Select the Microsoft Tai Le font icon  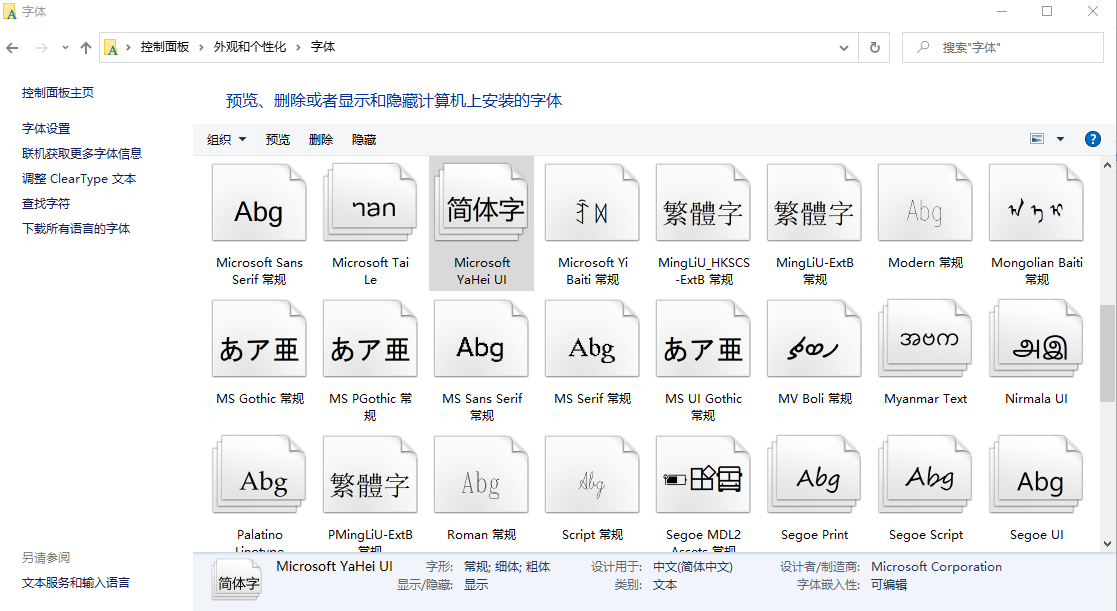[370, 202]
